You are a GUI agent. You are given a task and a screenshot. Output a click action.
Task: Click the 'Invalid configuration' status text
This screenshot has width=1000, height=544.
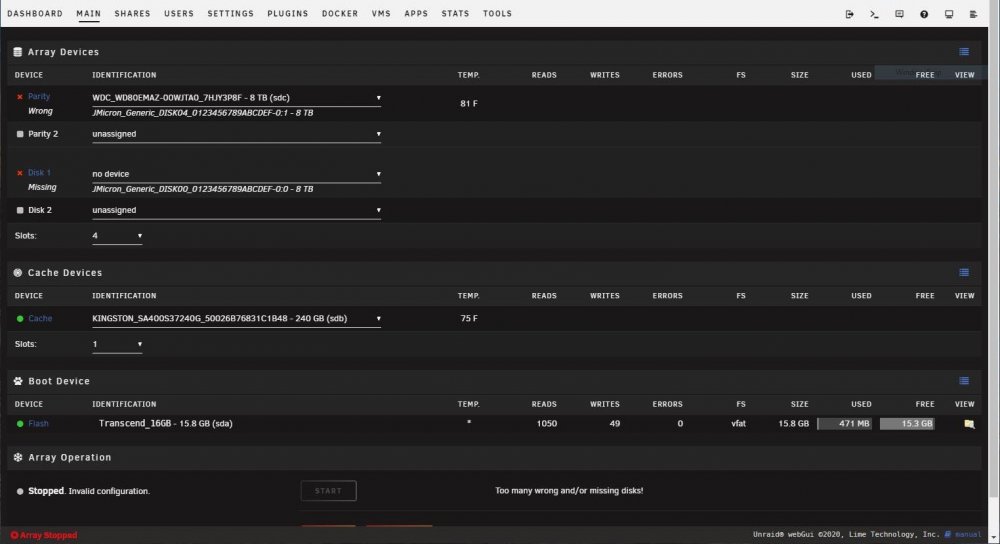109,491
